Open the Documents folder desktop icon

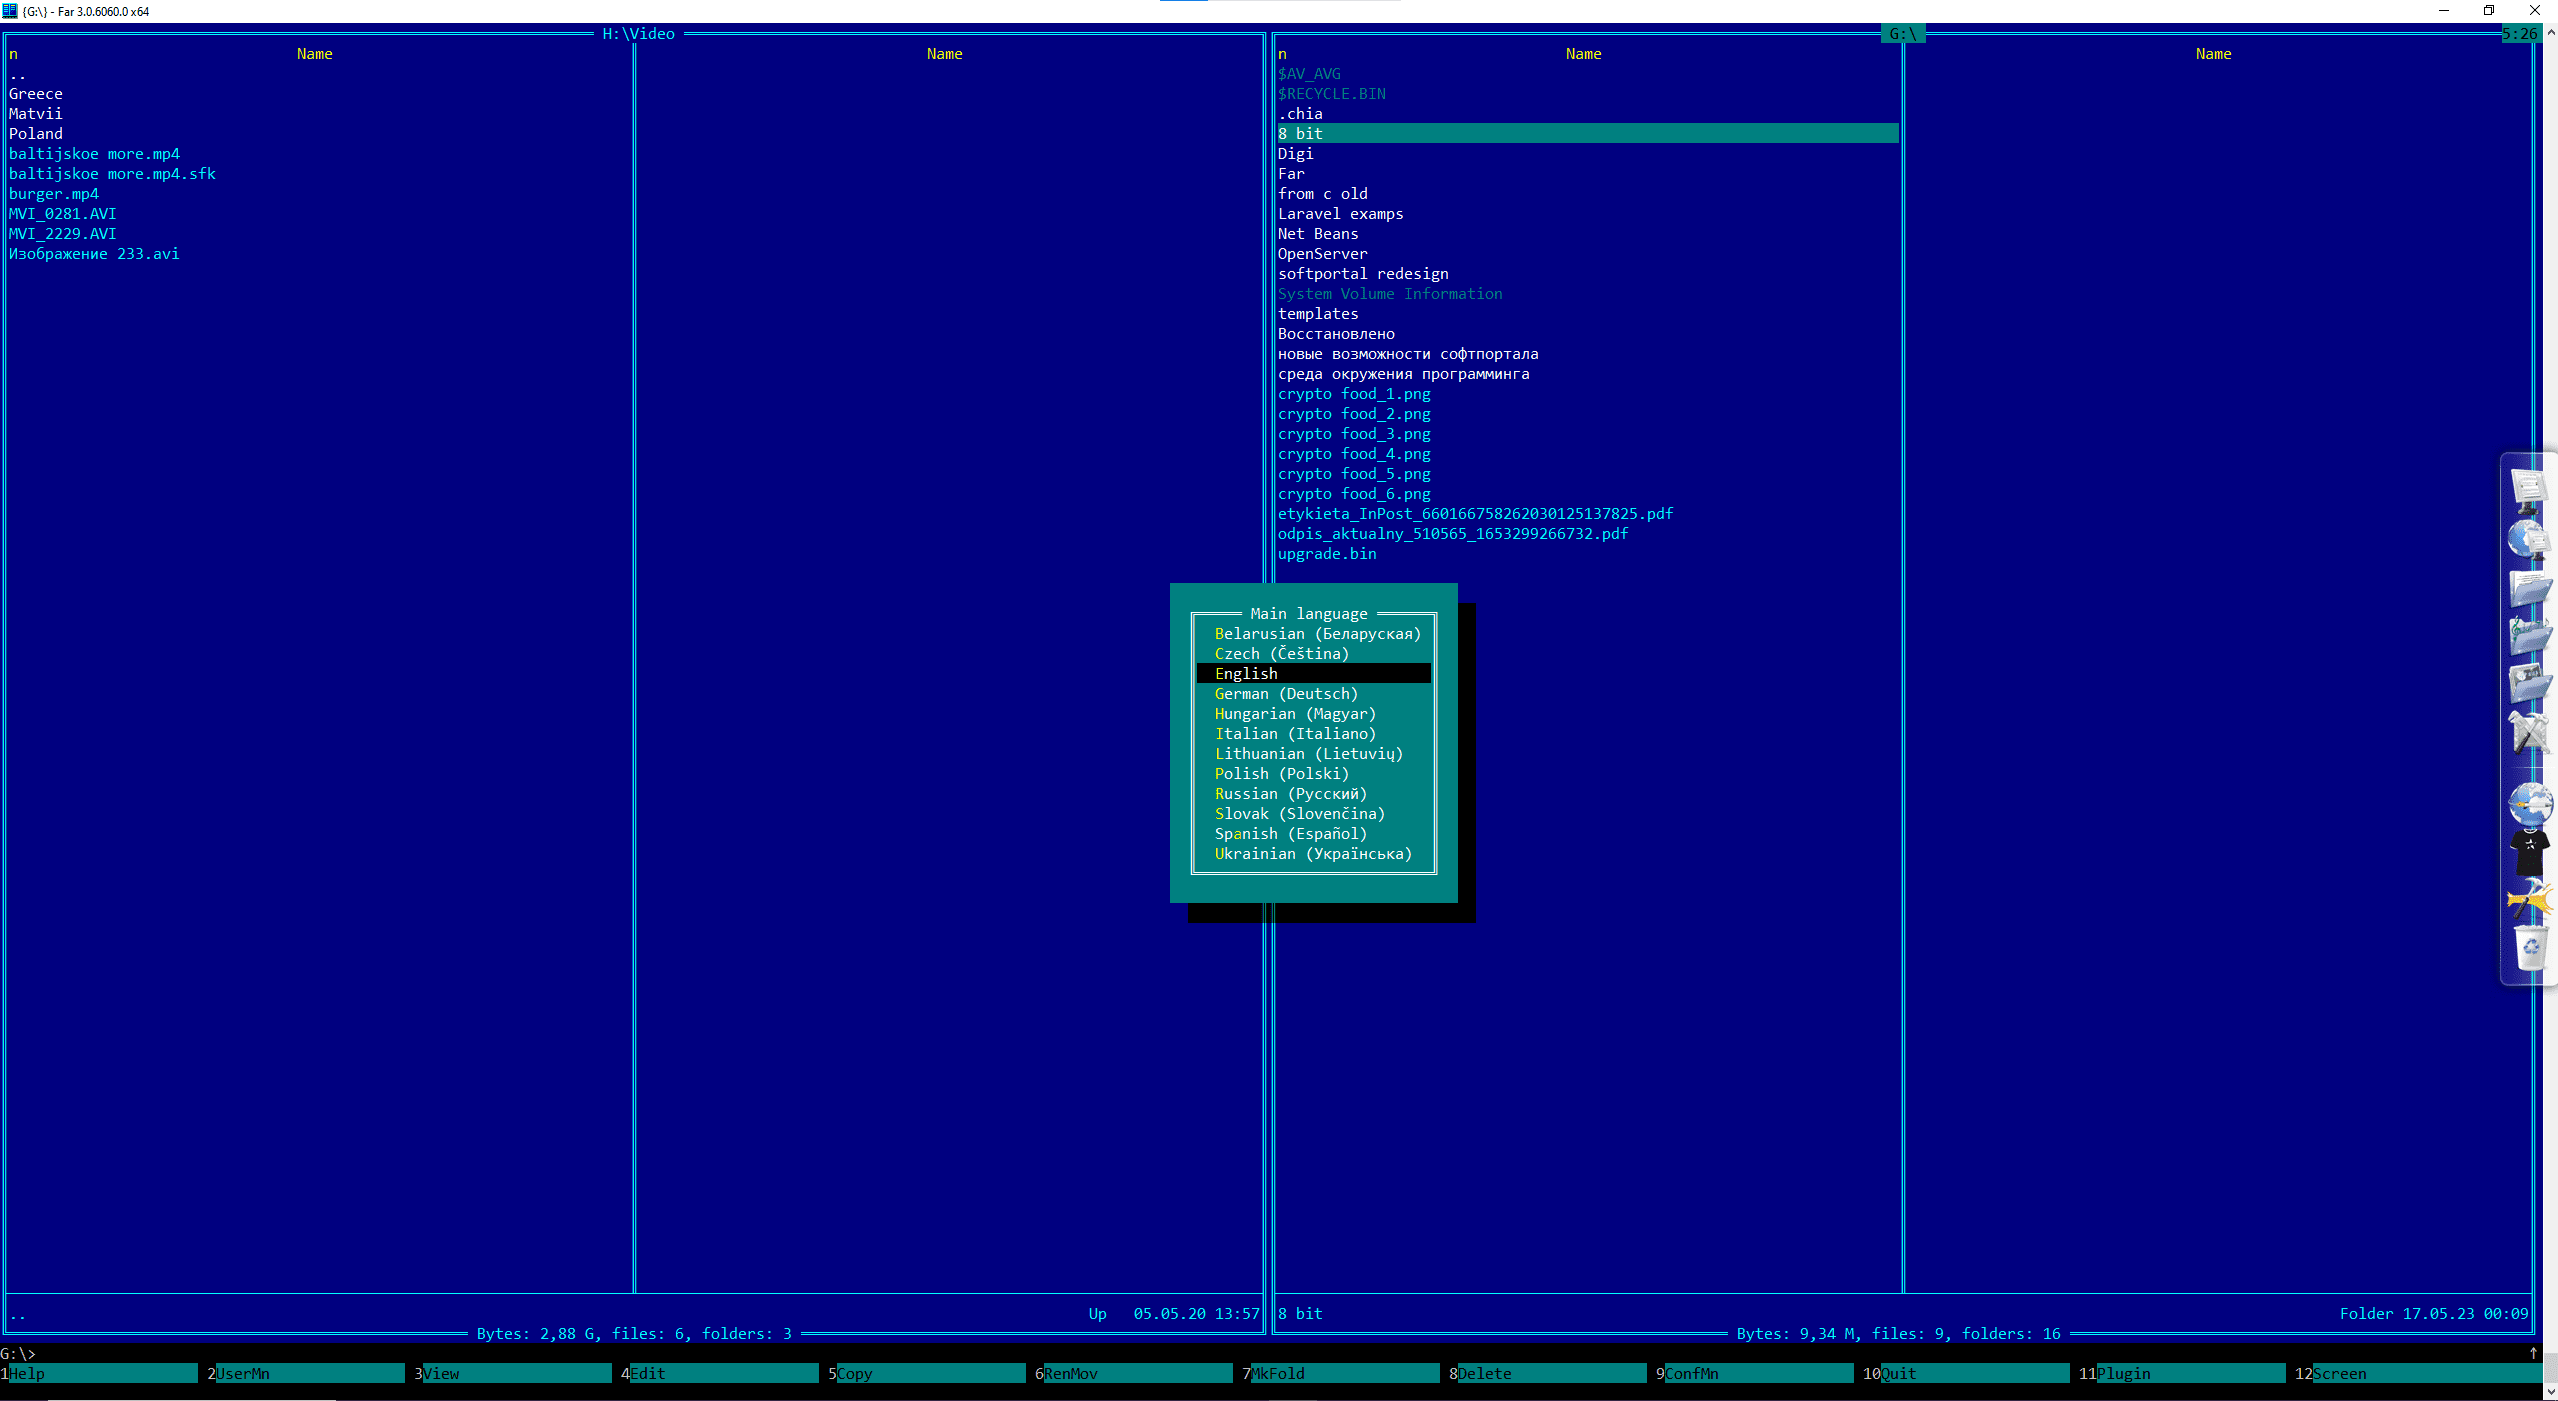coord(2530,588)
